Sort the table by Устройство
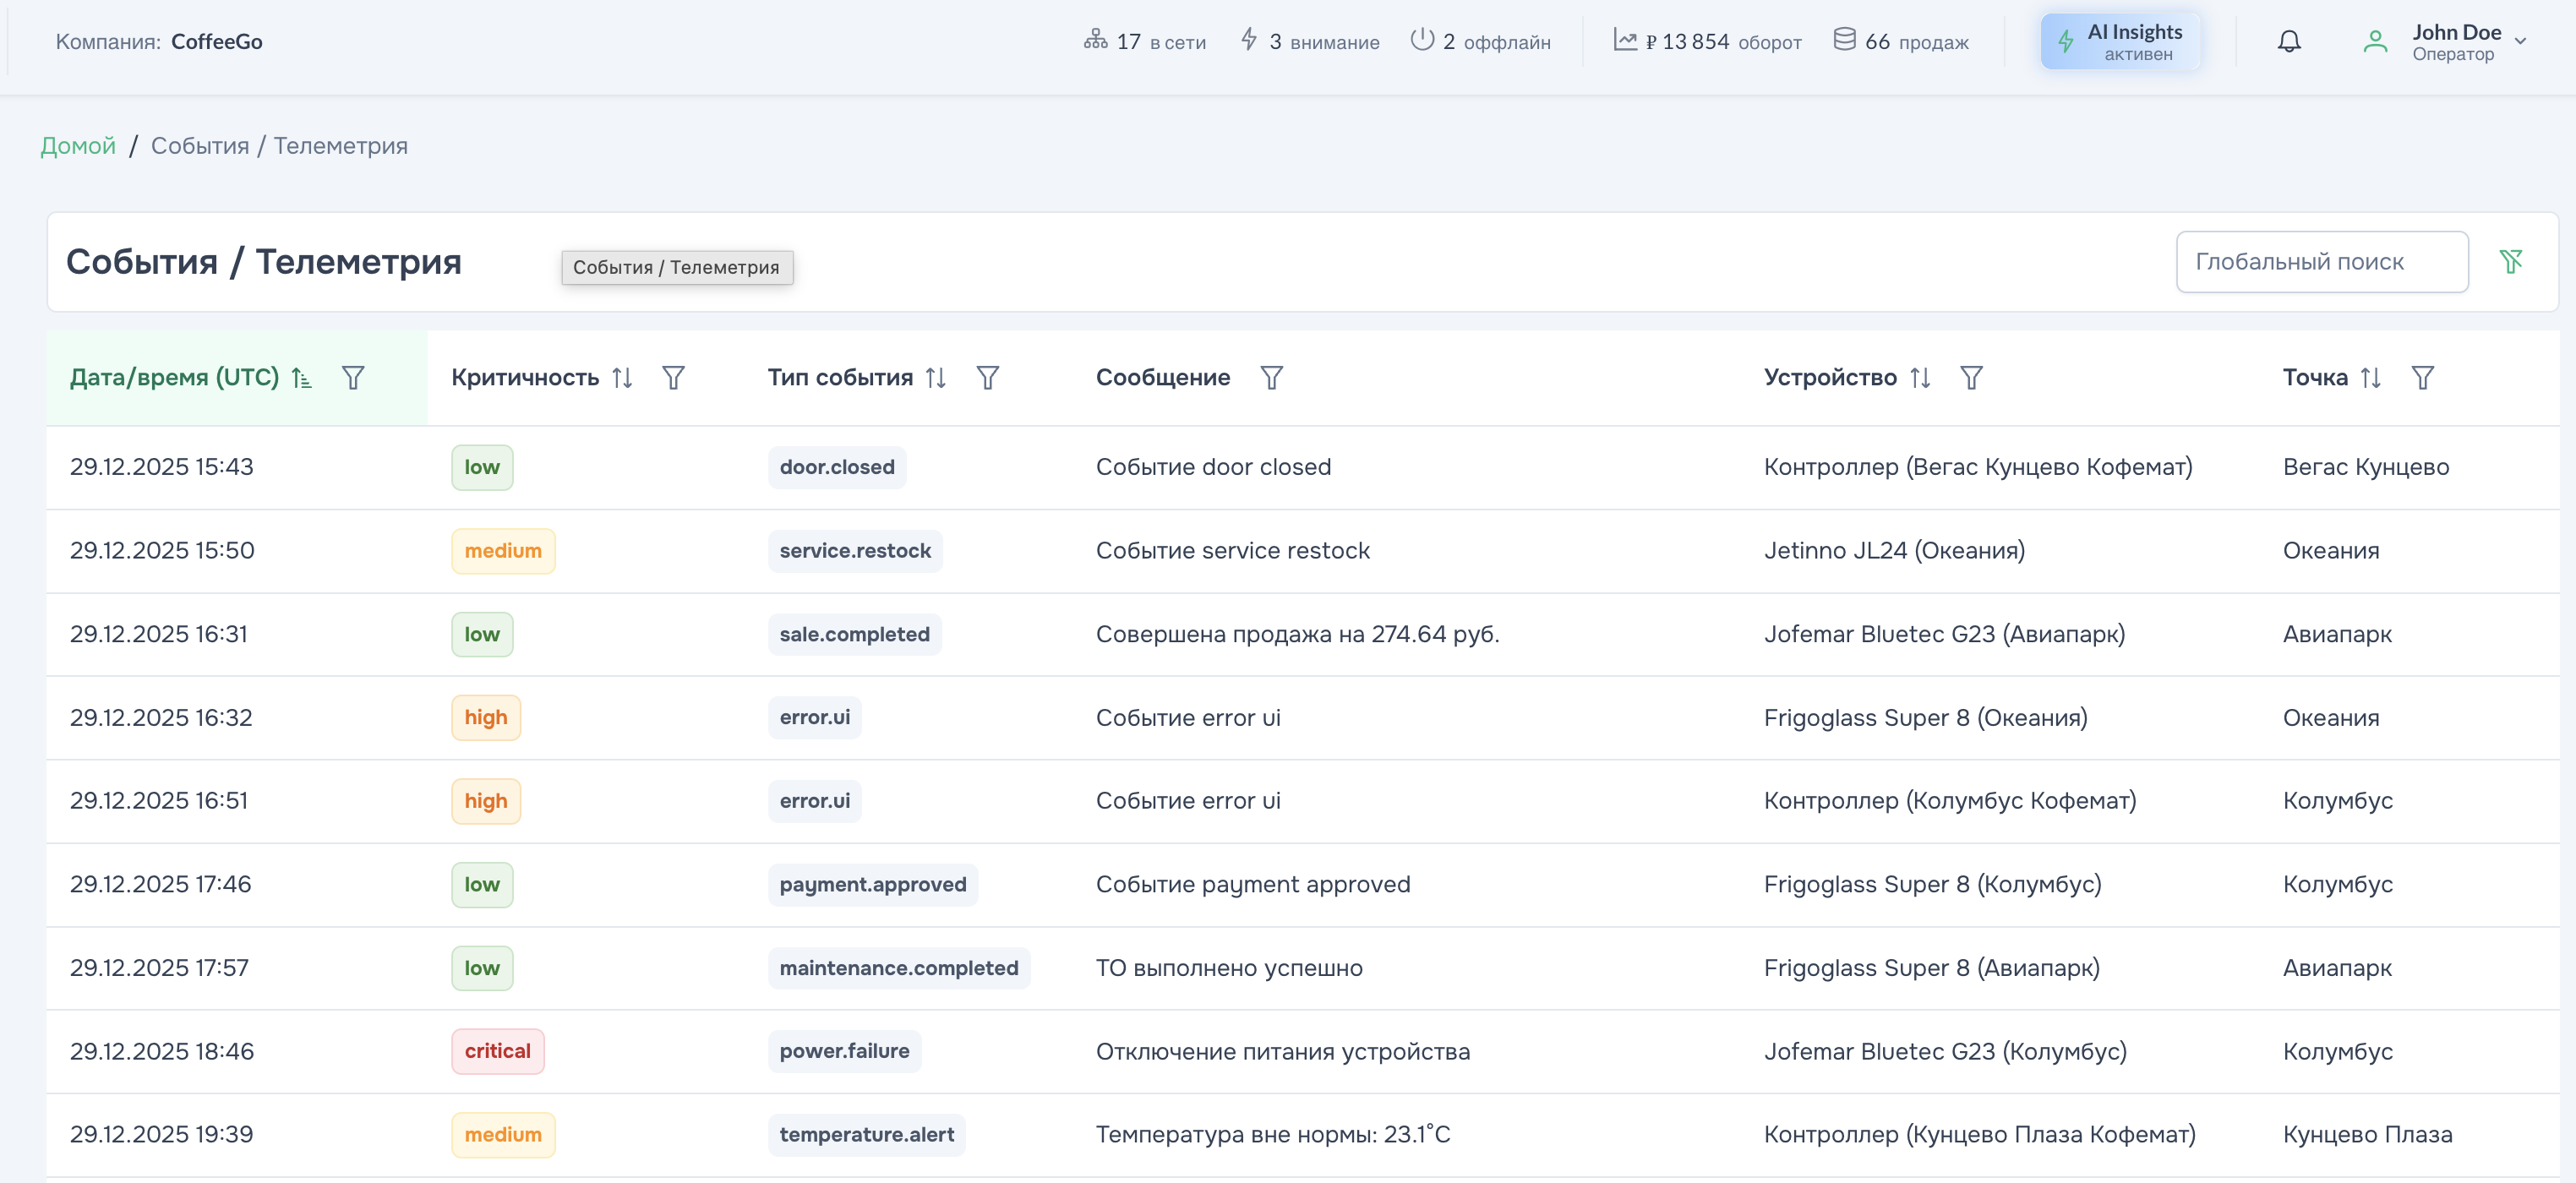Screen dimensions: 2576x1183 1919,378
